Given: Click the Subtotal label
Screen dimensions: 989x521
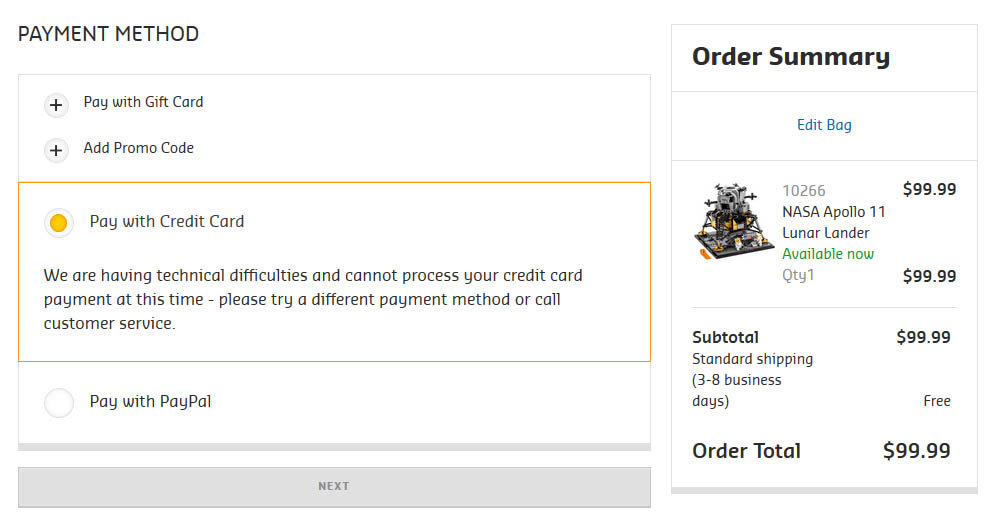Looking at the screenshot, I should [725, 337].
